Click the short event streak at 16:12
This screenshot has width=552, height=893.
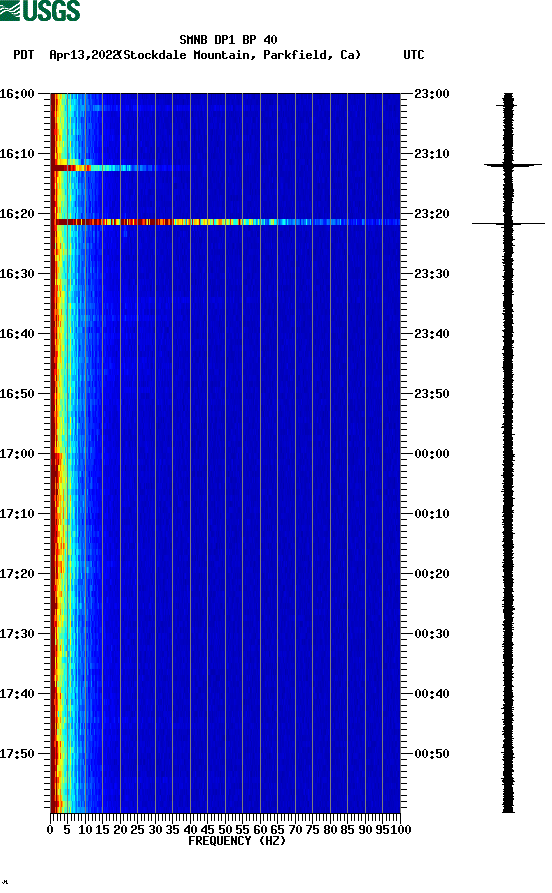pos(120,168)
